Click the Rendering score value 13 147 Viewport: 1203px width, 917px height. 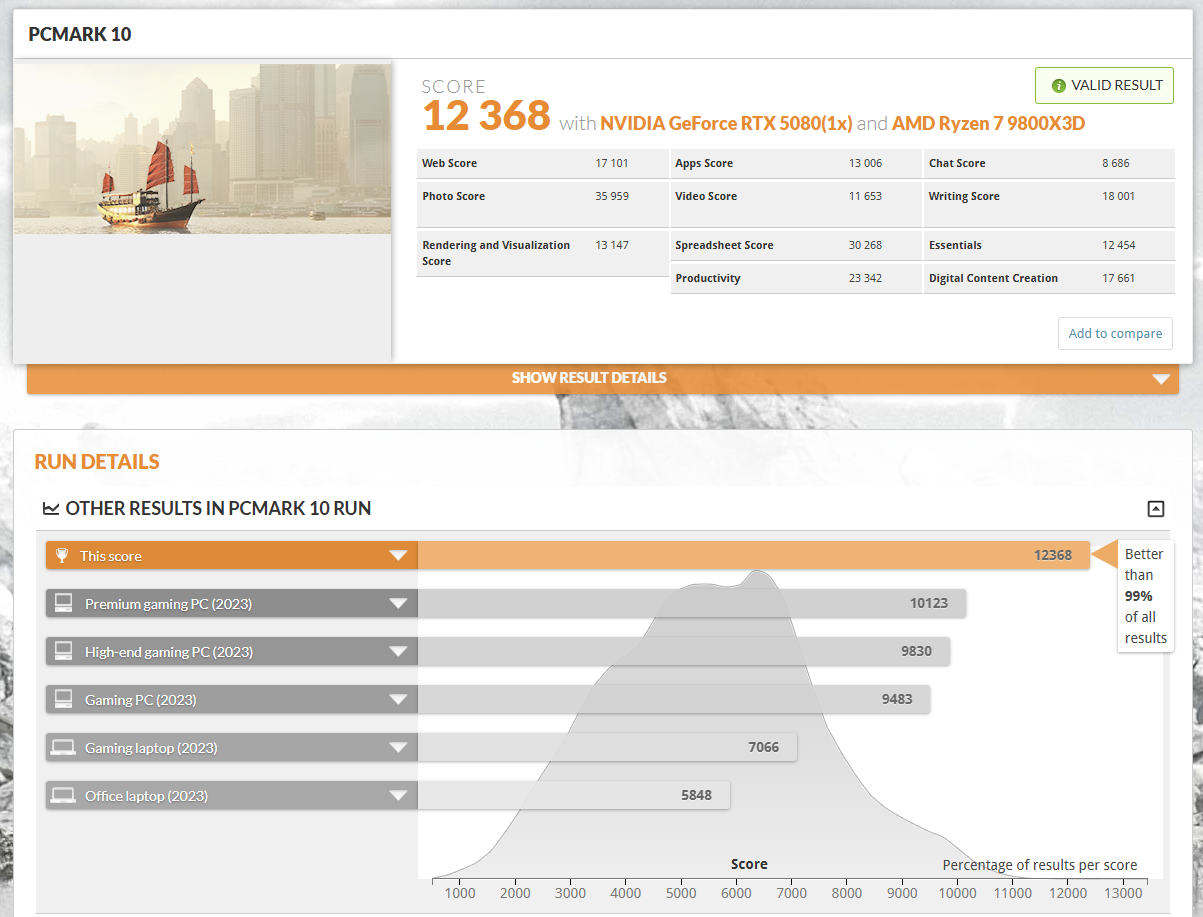[x=612, y=245]
